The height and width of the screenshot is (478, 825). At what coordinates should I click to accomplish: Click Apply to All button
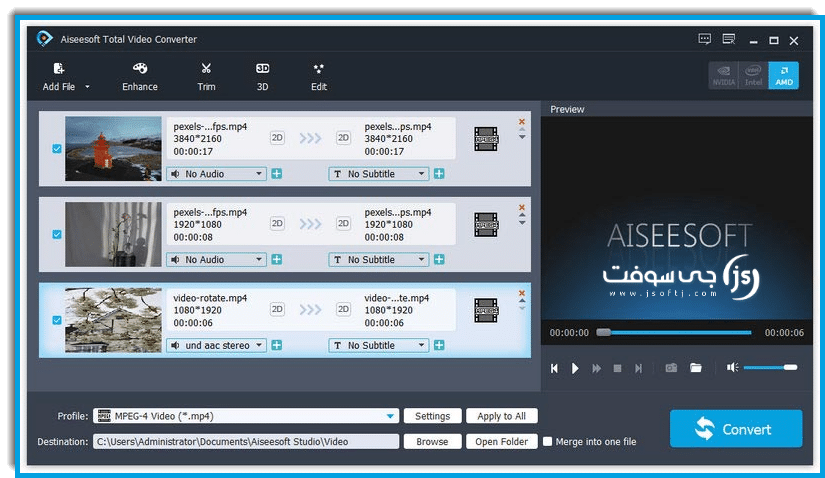(x=501, y=416)
